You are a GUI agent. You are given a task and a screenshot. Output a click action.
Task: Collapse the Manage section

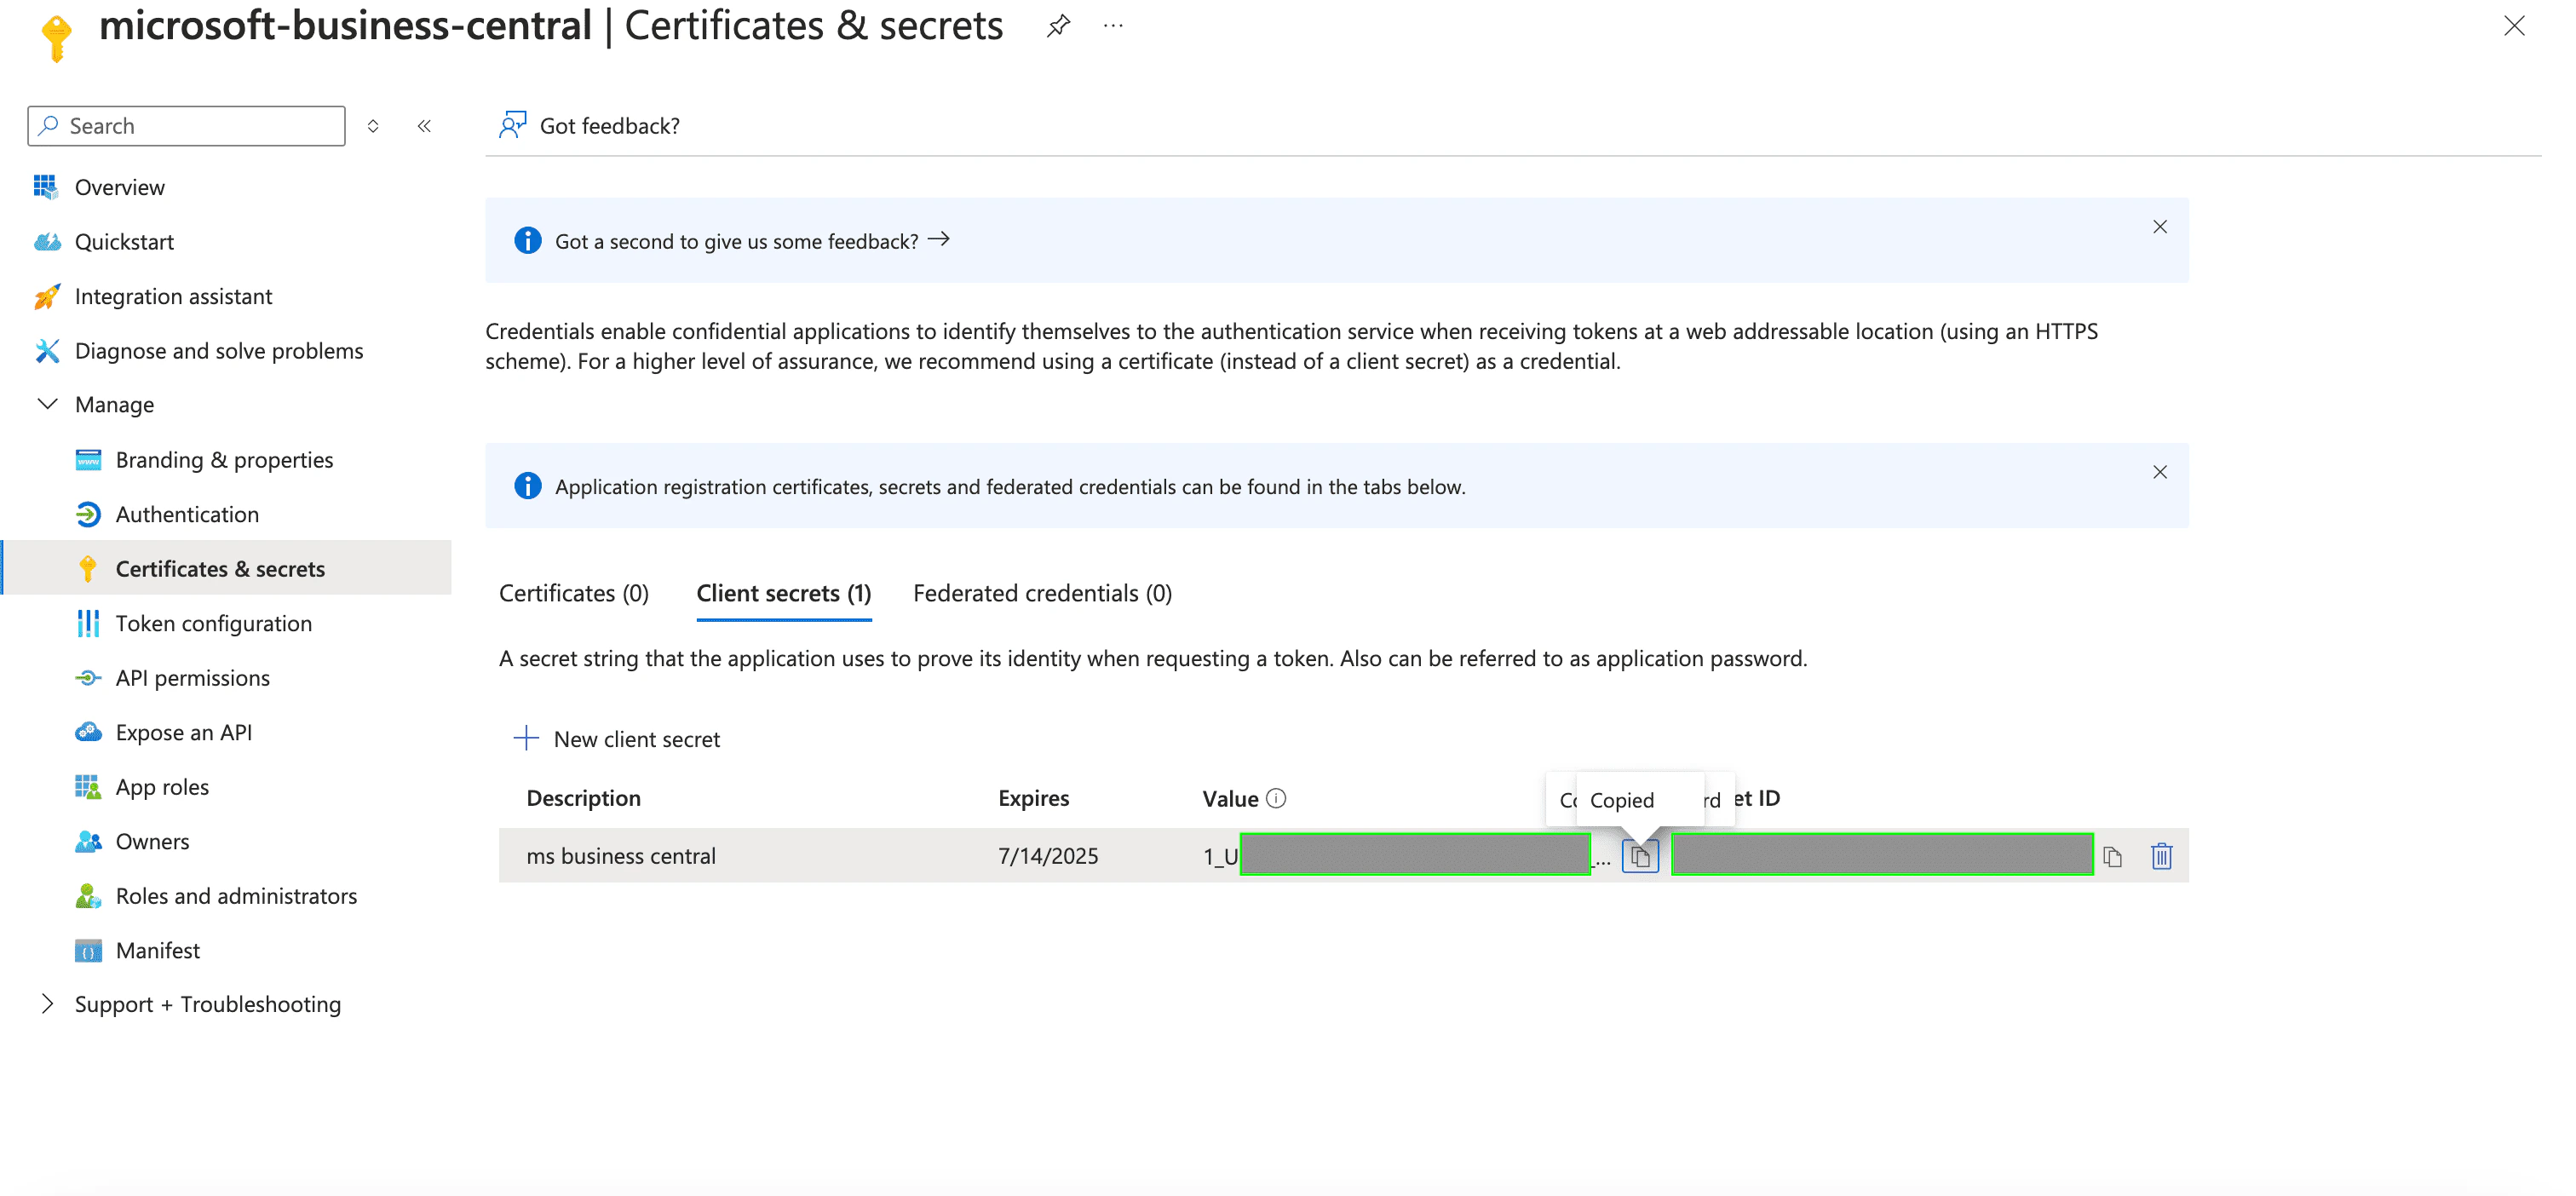coord(47,404)
